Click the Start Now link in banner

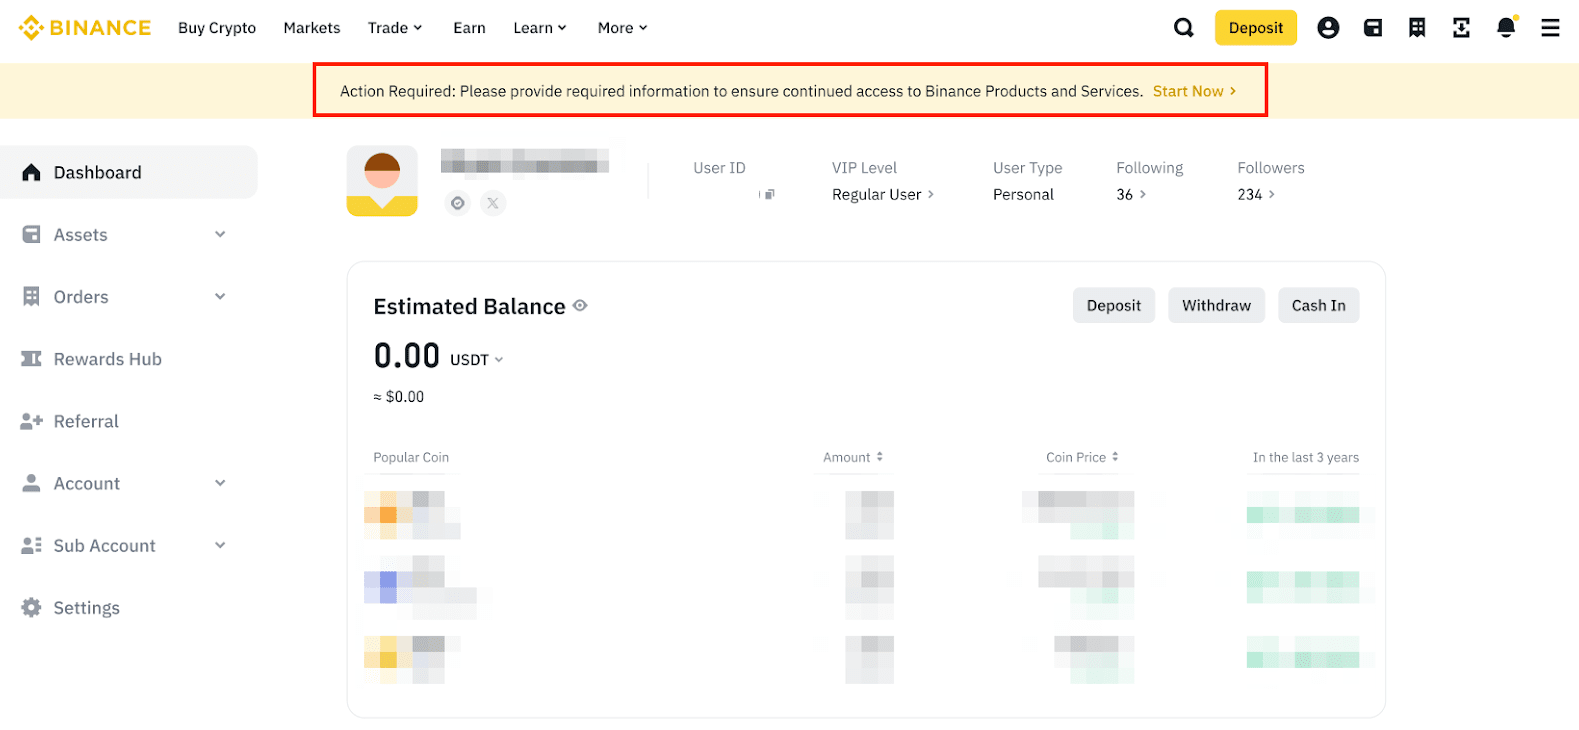(x=1194, y=91)
